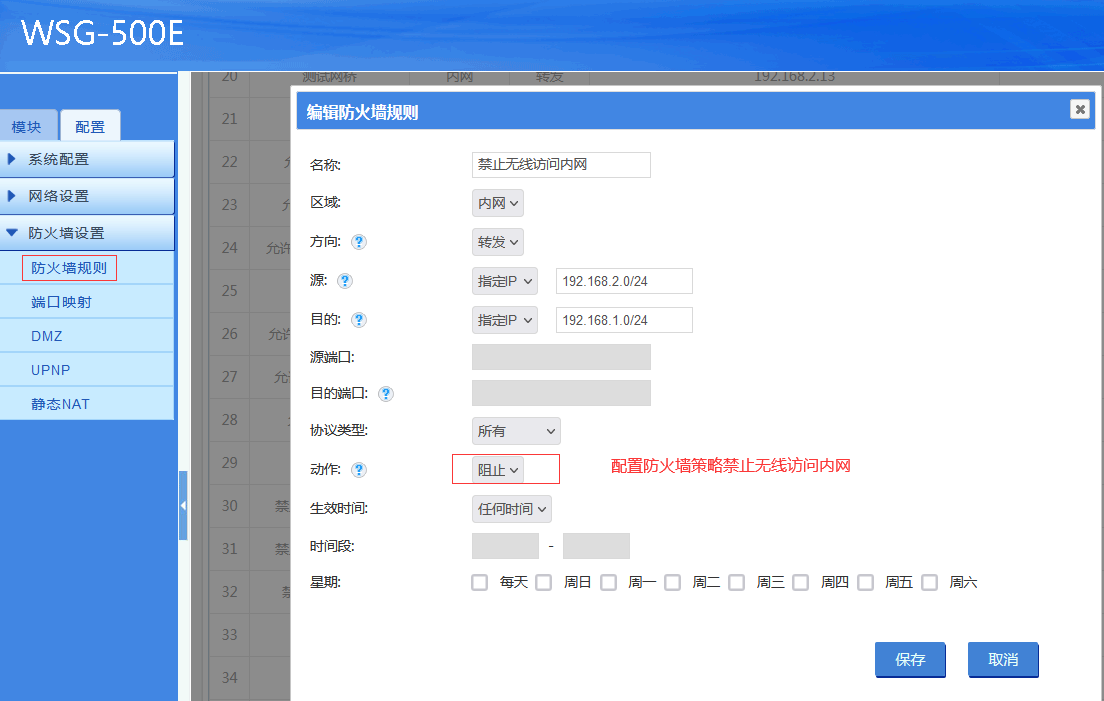The image size is (1104, 701).
Task: Close the 编辑防火墙规则 dialog with X
Action: pos(1079,110)
